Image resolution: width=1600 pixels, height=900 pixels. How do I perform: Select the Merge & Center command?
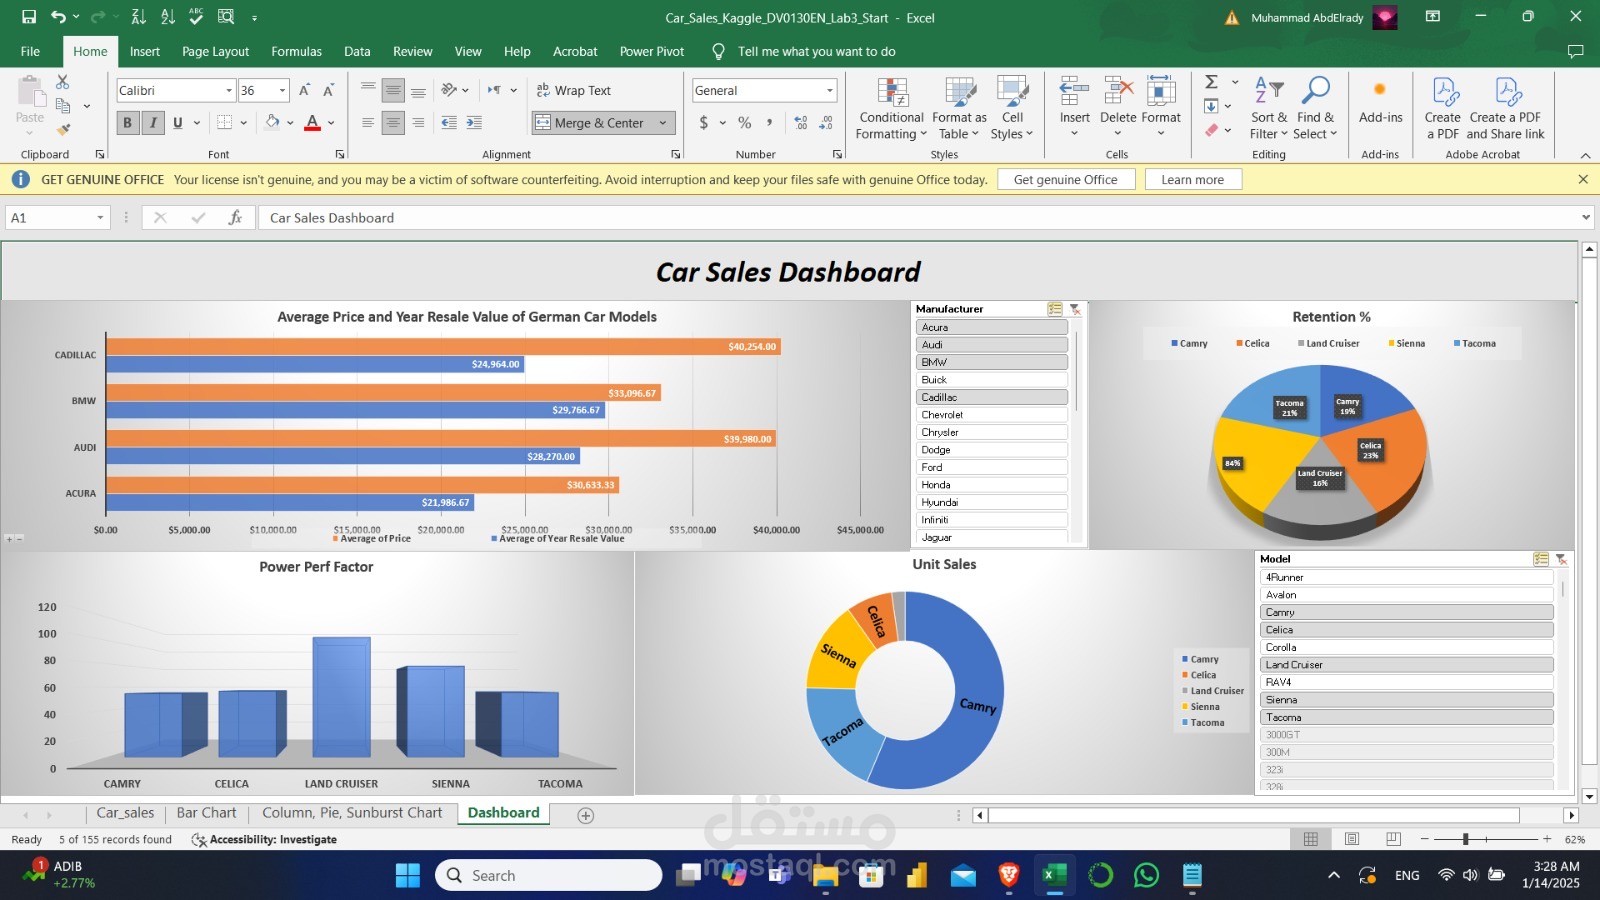coord(595,122)
